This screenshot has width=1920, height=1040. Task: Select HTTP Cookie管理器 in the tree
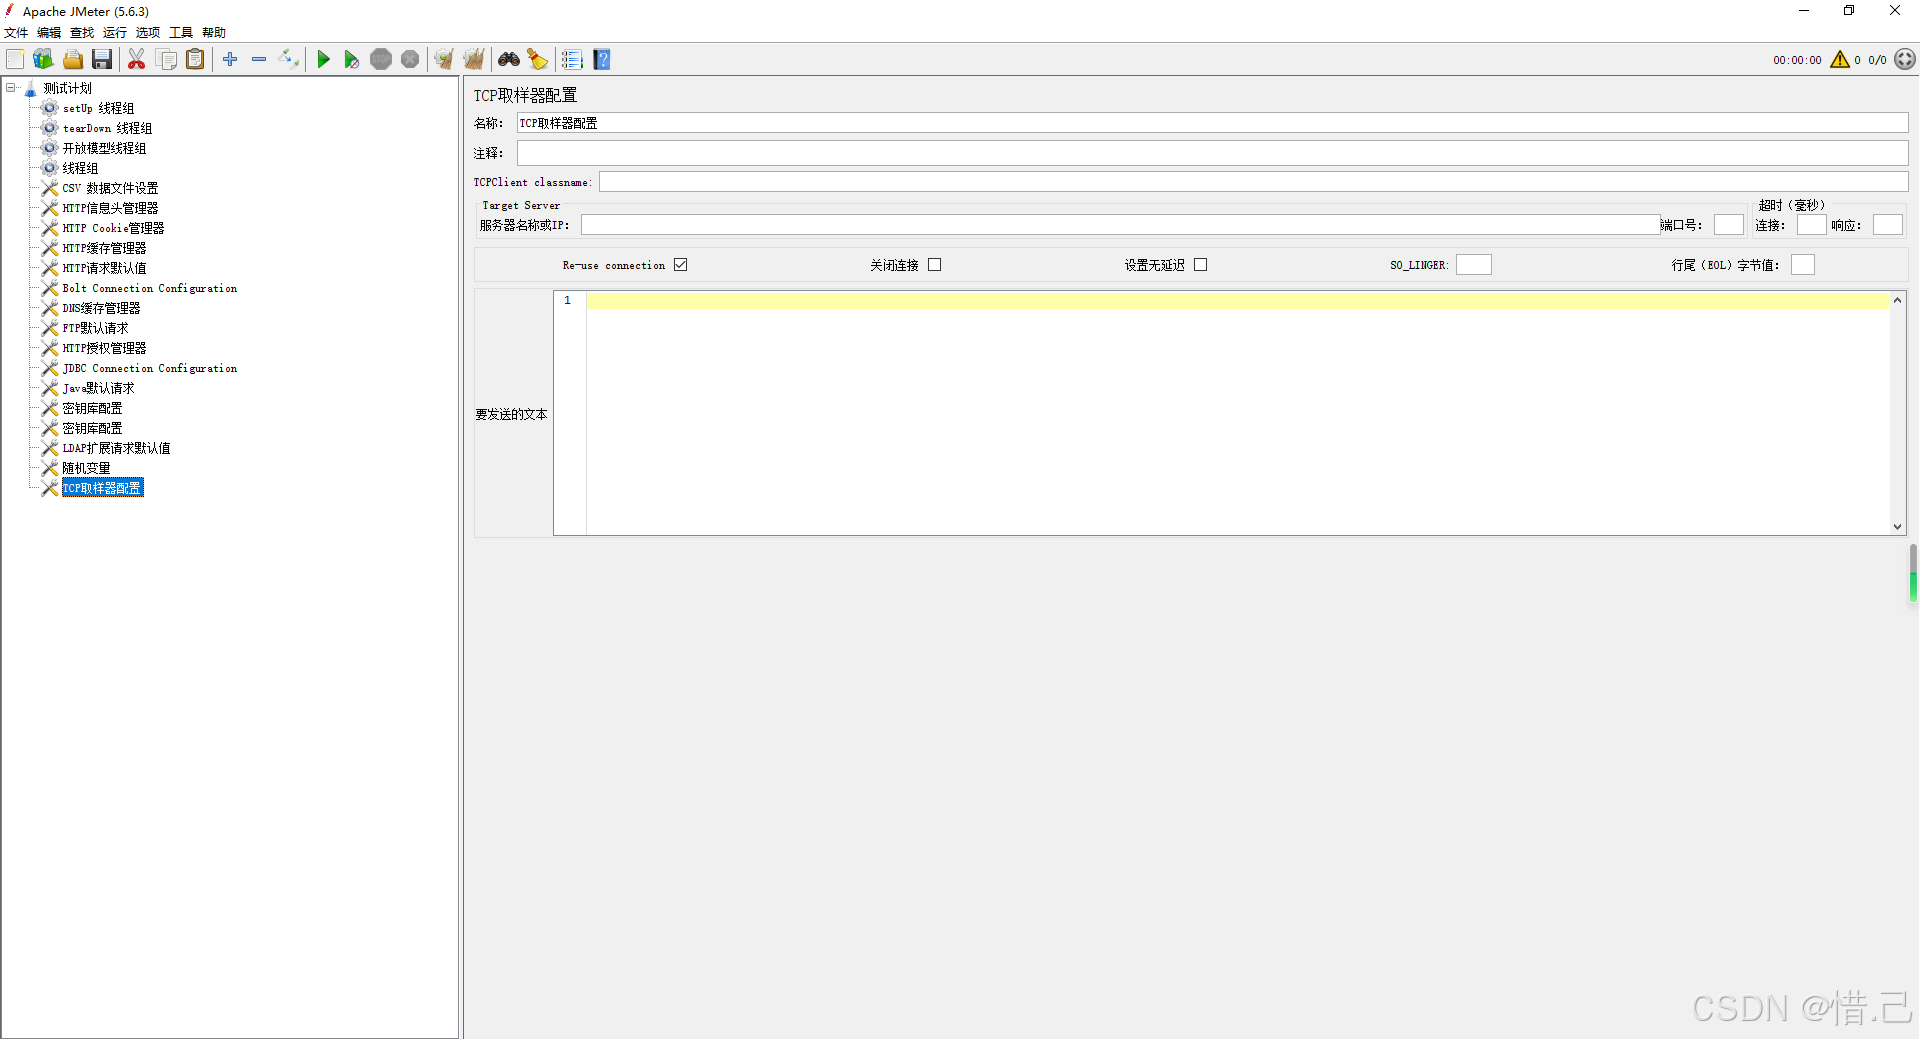[x=113, y=228]
